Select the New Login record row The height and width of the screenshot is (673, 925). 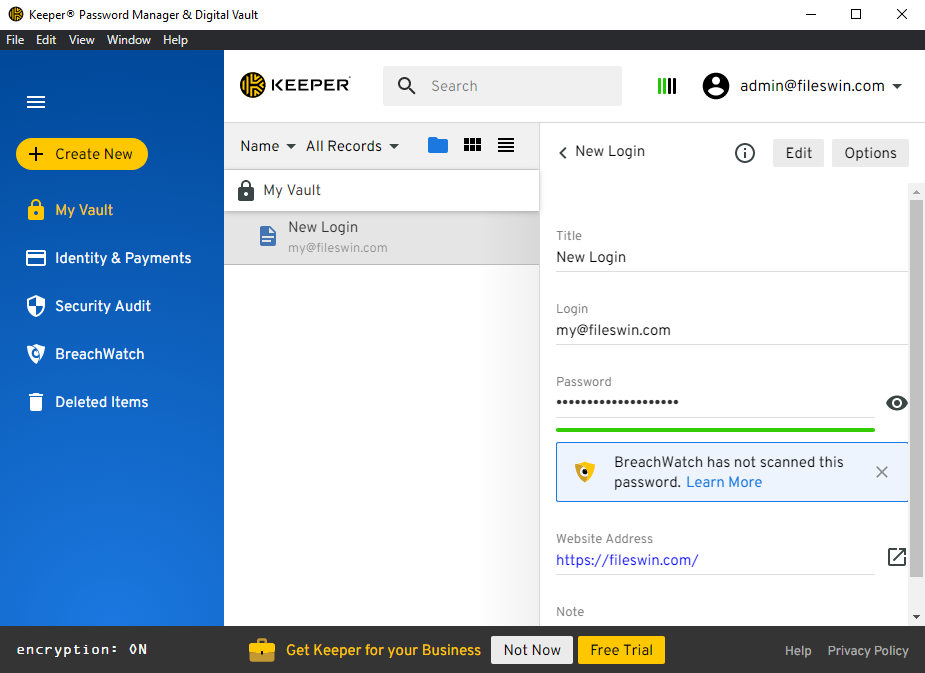click(382, 237)
